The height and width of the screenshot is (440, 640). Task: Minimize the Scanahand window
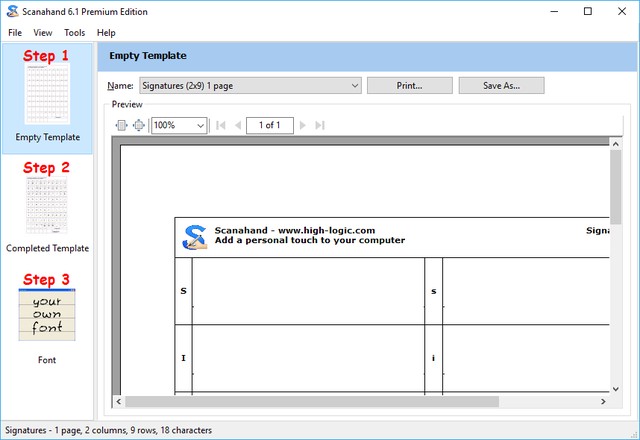click(554, 11)
